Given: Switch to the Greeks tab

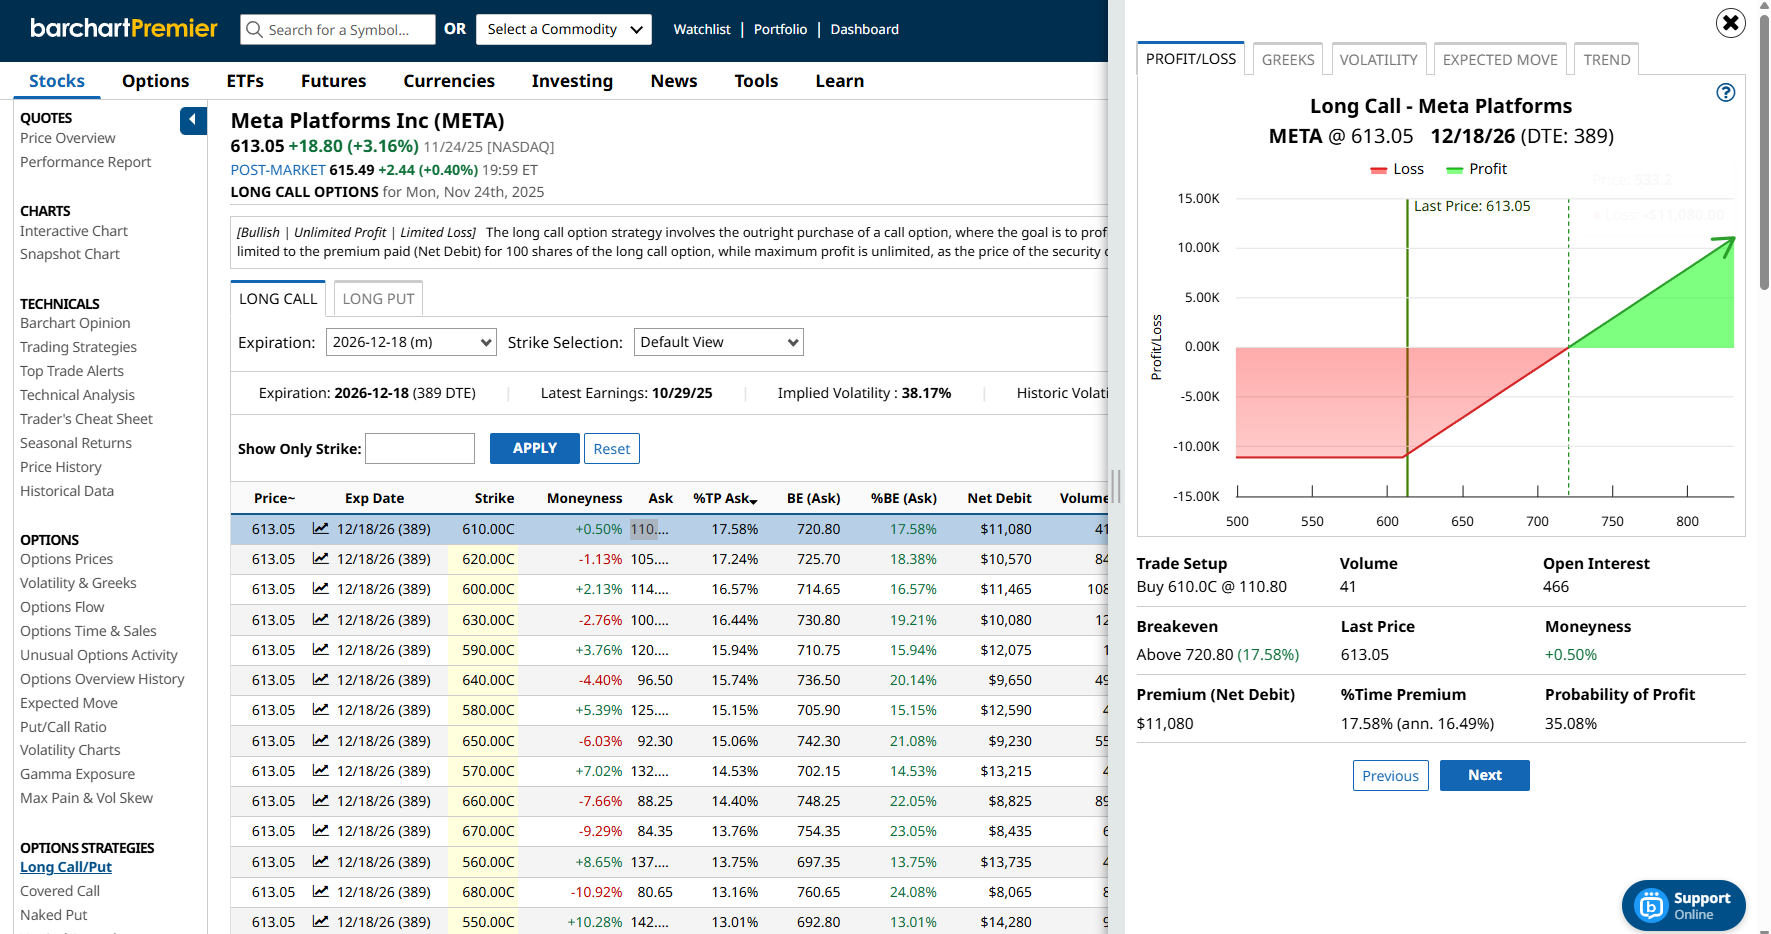Looking at the screenshot, I should tap(1287, 60).
